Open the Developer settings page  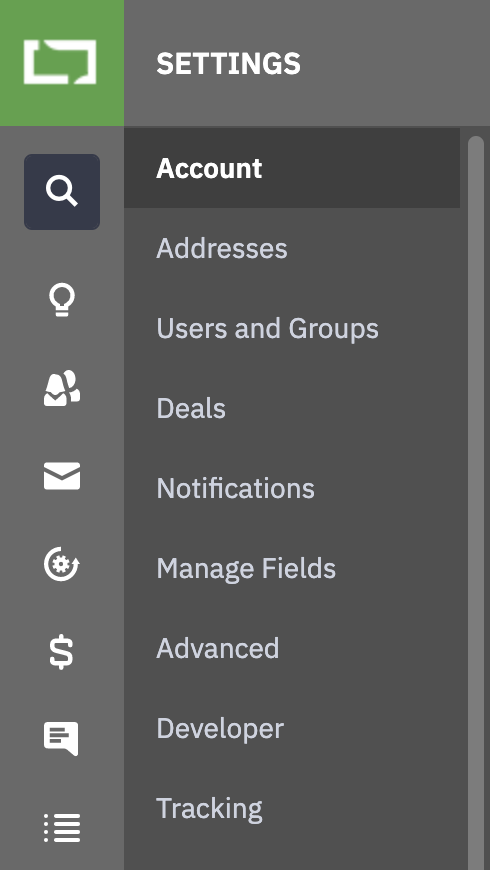tap(292, 728)
